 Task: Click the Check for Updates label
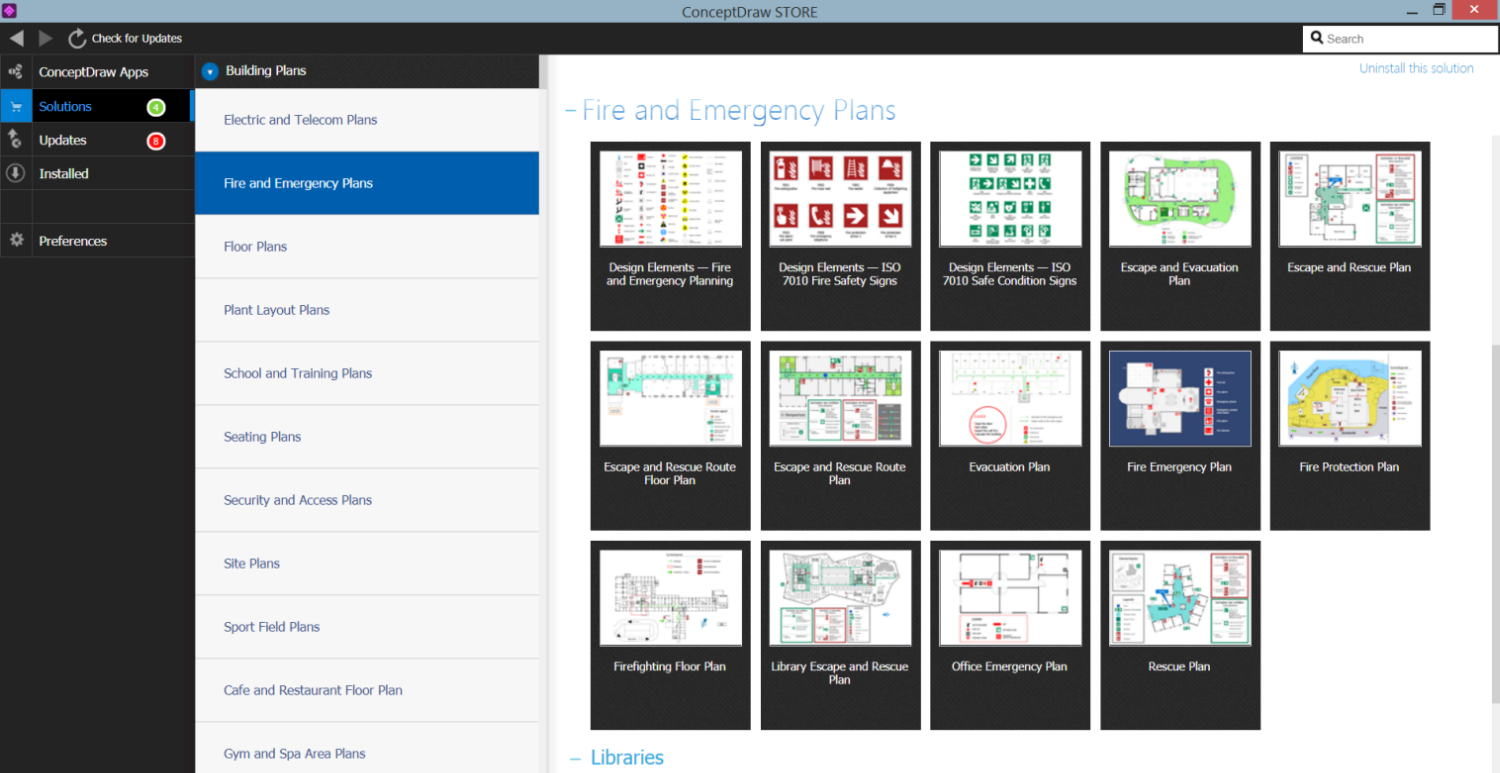point(137,38)
